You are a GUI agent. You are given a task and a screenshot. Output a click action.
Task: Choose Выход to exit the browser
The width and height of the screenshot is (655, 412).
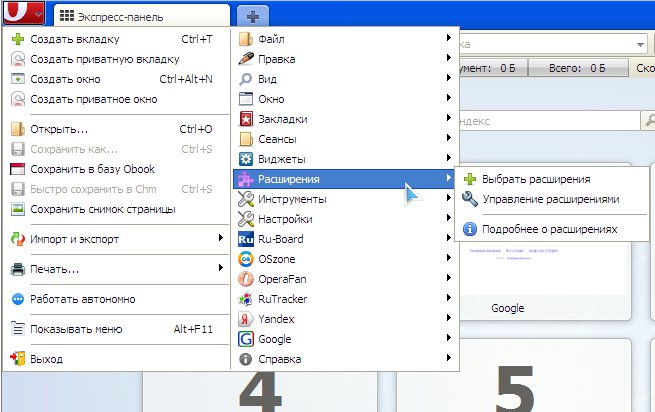(x=46, y=358)
